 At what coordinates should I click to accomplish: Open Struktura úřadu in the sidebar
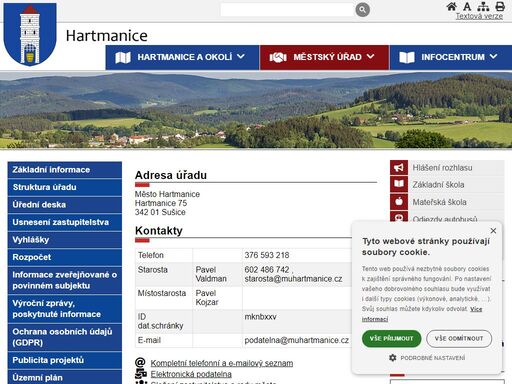[x=65, y=187]
